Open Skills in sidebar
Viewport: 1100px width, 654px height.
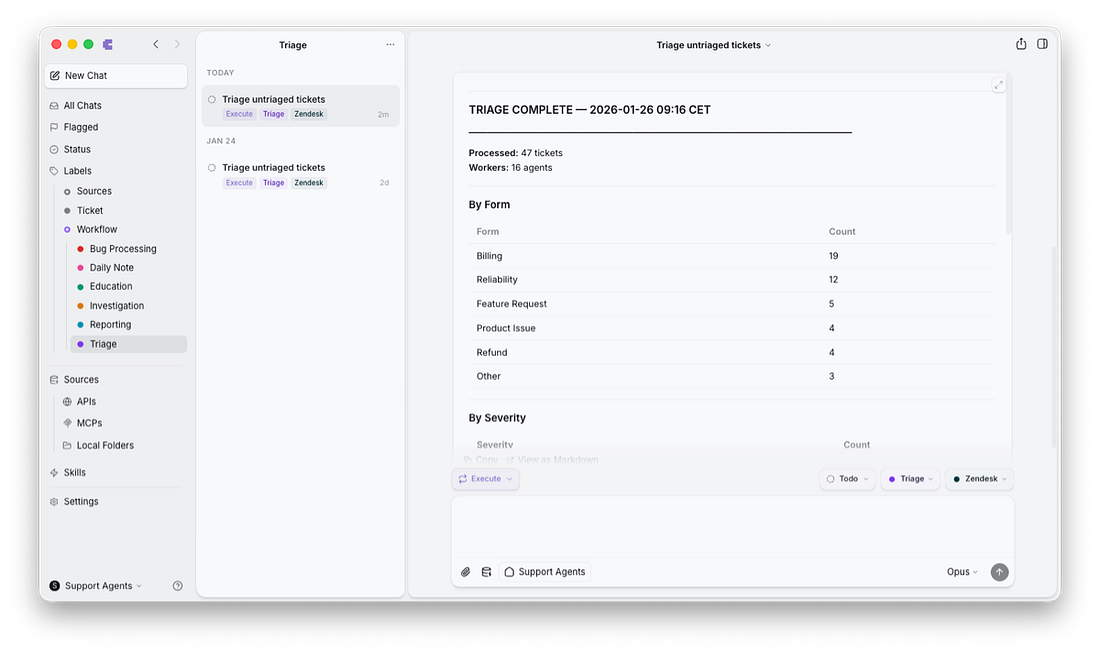[74, 473]
